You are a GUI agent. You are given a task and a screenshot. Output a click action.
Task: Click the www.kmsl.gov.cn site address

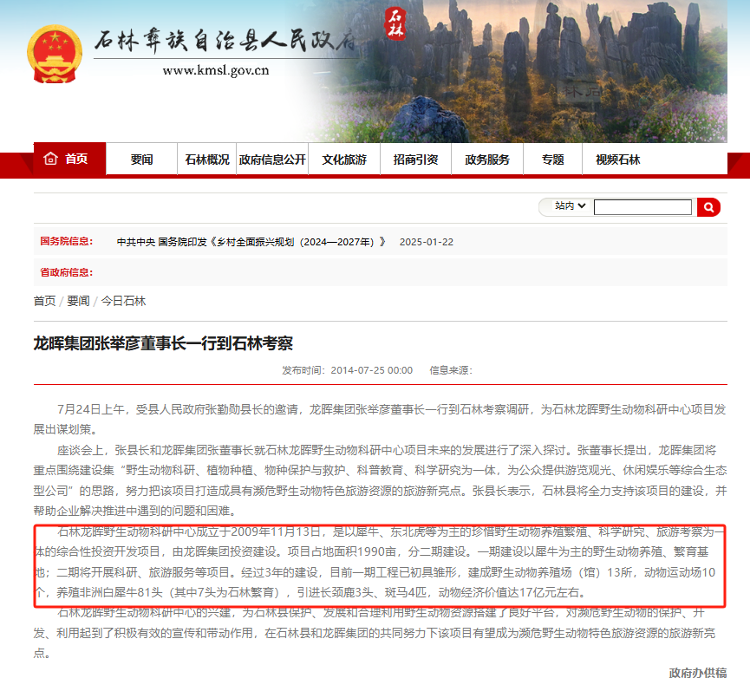215,71
